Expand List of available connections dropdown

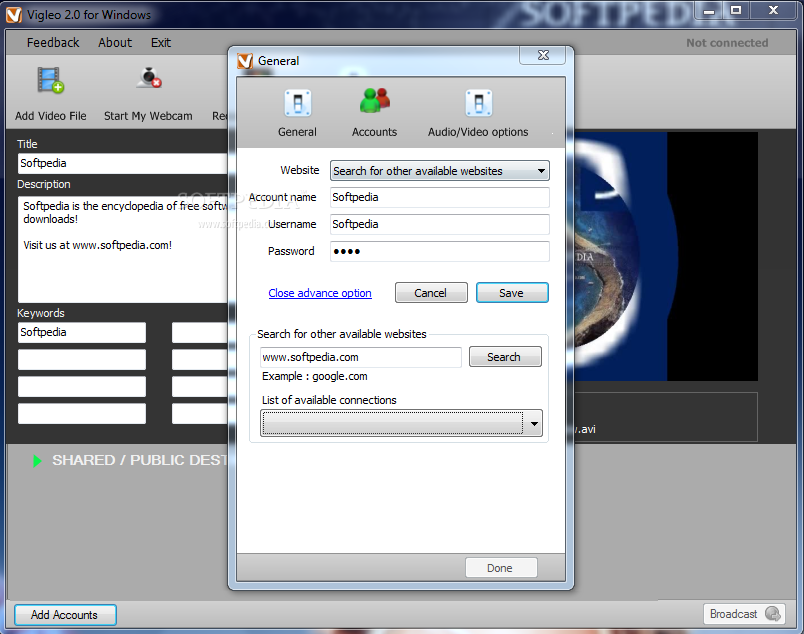tap(401, 423)
